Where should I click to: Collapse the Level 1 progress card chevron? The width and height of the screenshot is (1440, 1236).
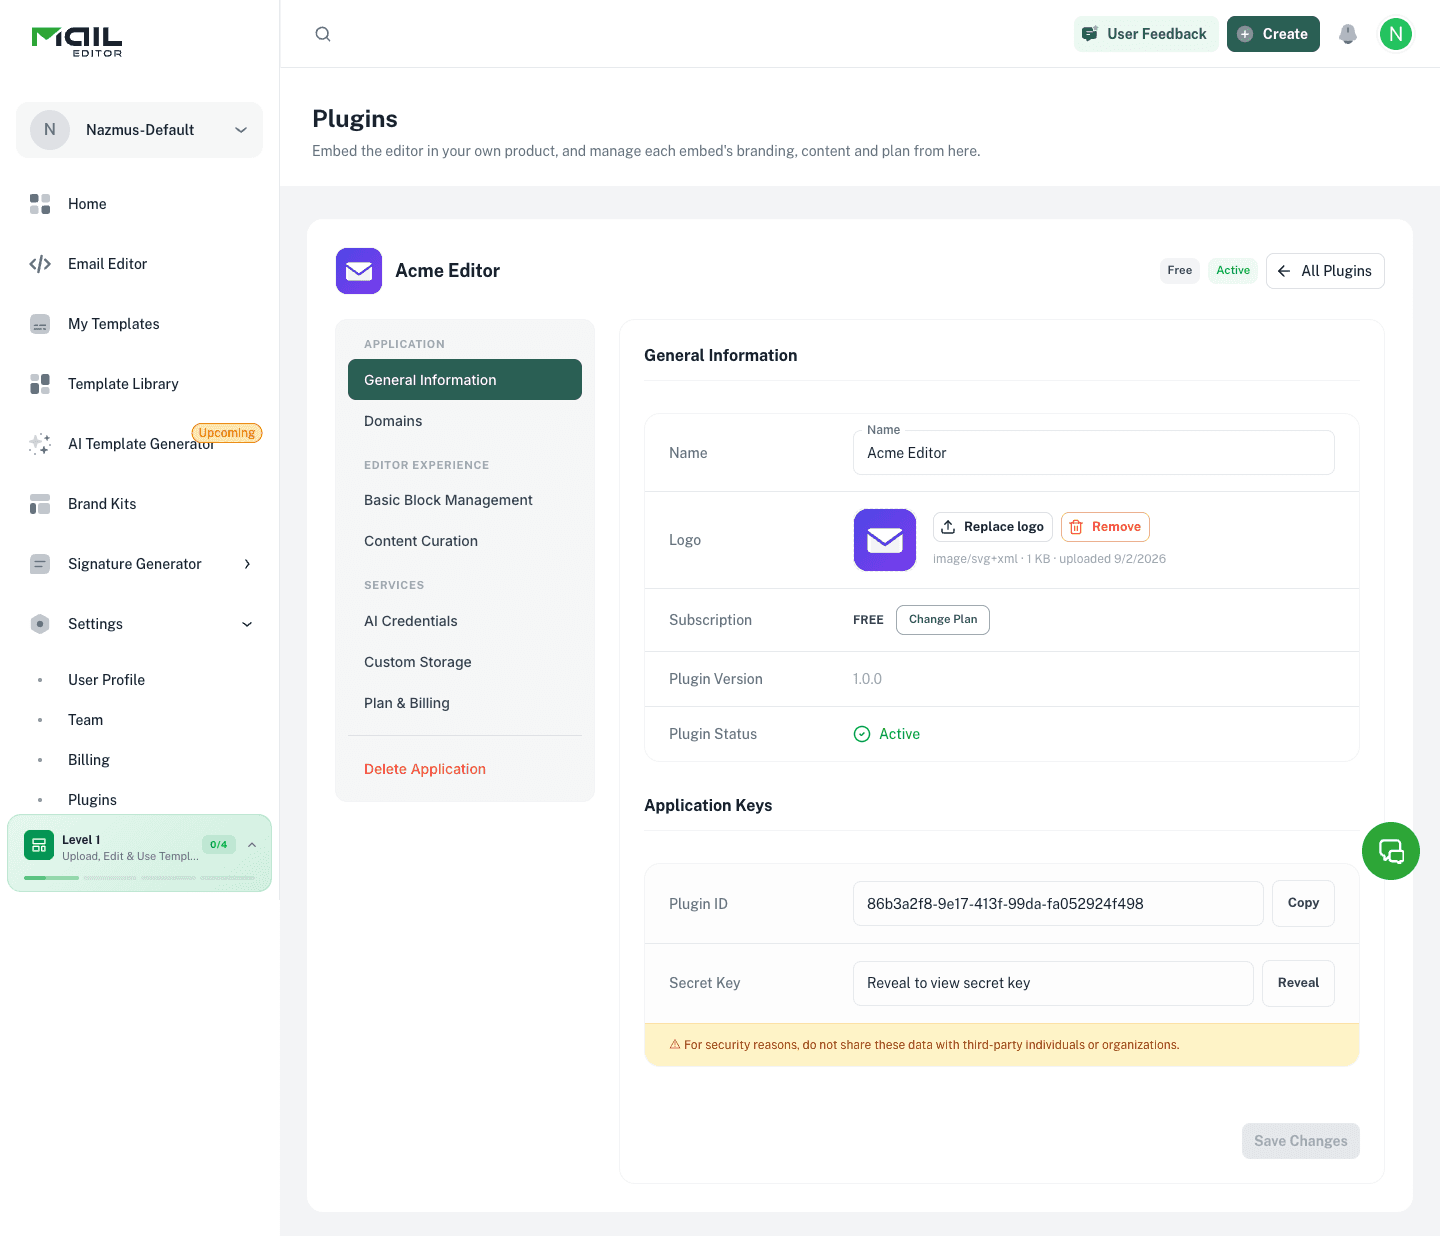click(252, 845)
